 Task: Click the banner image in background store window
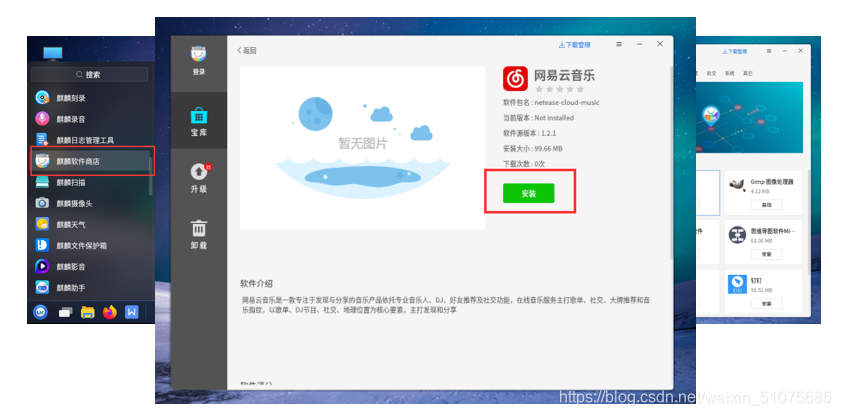[749, 117]
